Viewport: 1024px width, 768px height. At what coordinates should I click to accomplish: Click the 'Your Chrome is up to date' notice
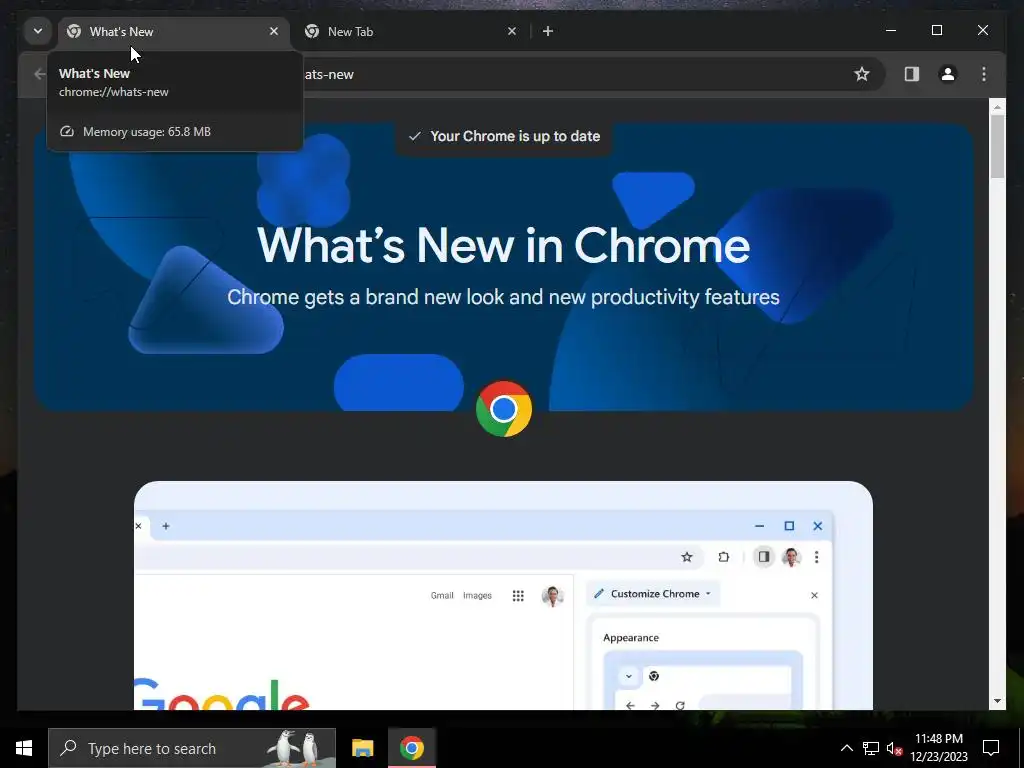tap(504, 136)
